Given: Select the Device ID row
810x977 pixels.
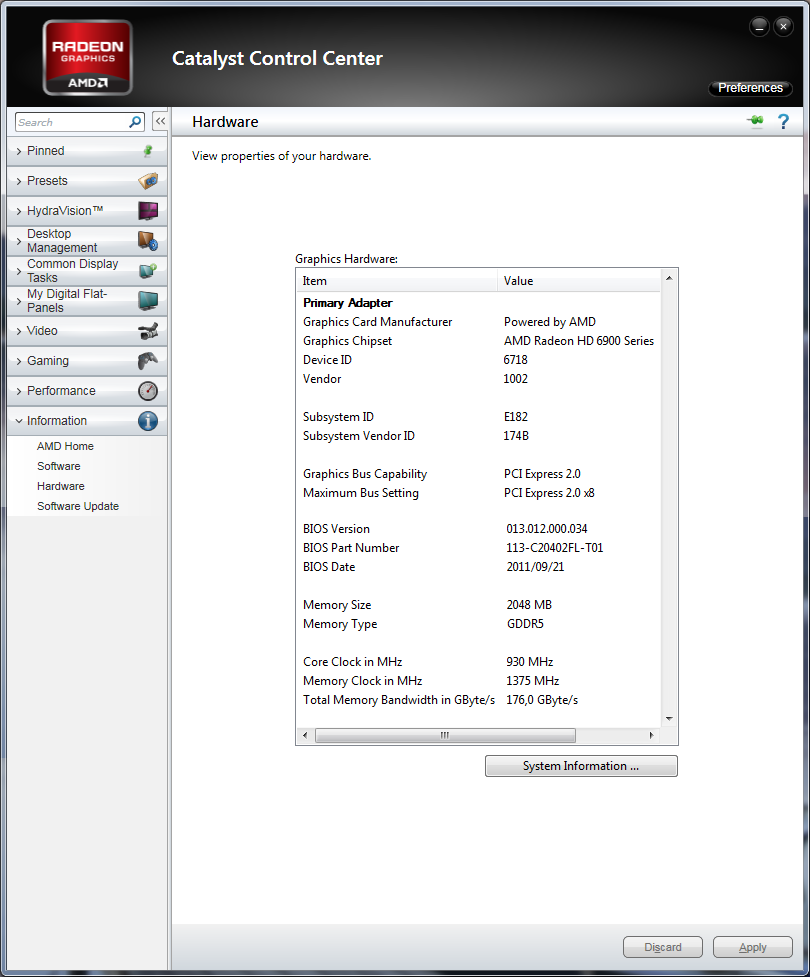Looking at the screenshot, I should pyautogui.click(x=479, y=360).
